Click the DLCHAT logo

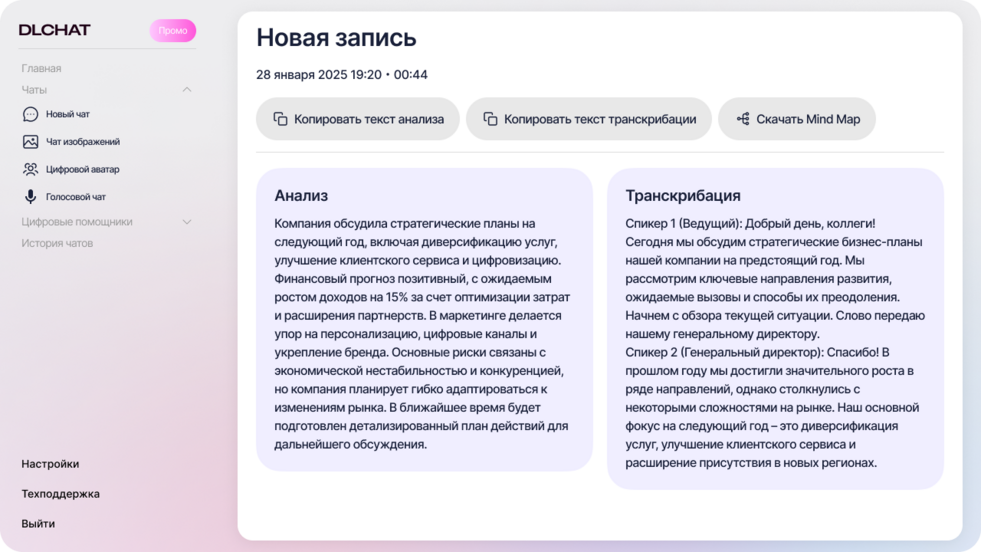pyautogui.click(x=54, y=30)
